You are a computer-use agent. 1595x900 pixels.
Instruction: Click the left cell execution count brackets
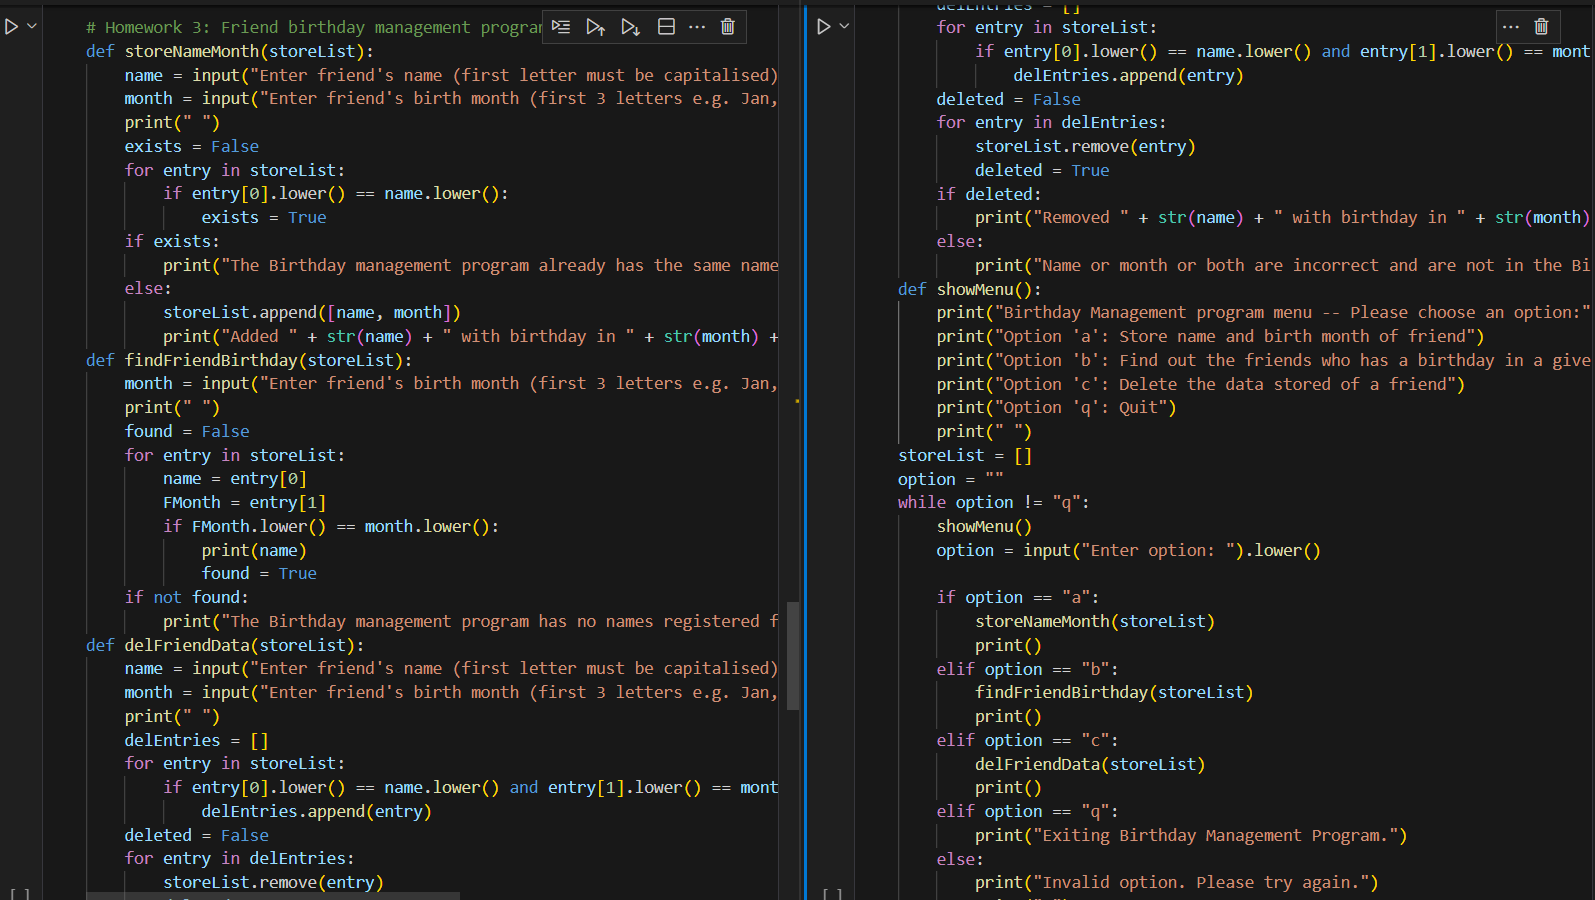point(20,893)
